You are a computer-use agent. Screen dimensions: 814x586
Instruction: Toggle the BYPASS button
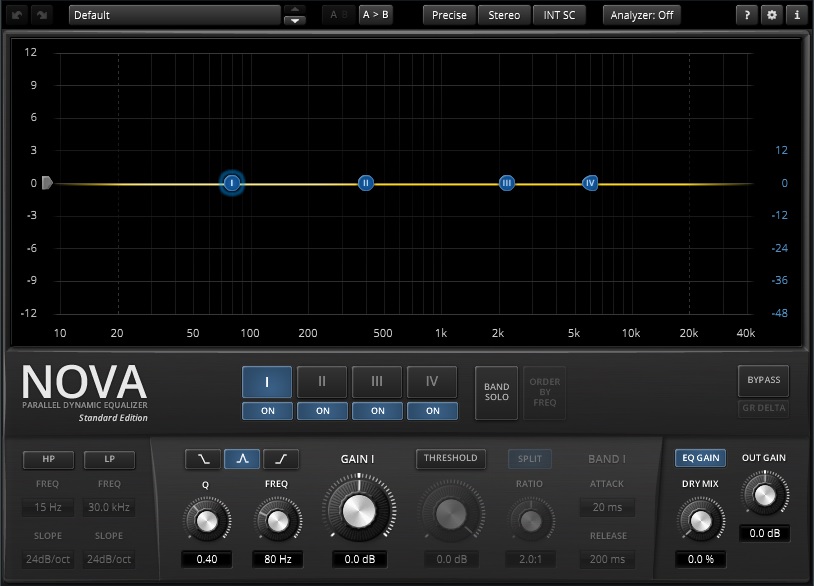(764, 380)
